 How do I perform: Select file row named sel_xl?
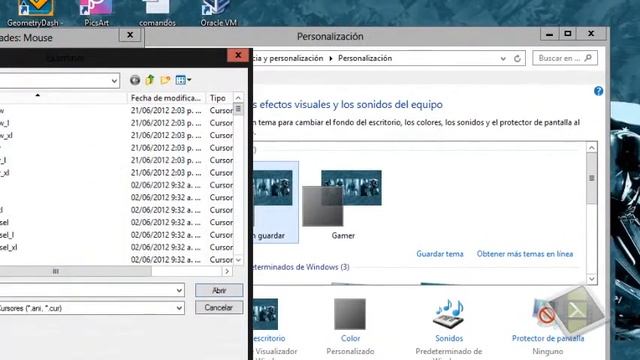[x=116, y=247]
